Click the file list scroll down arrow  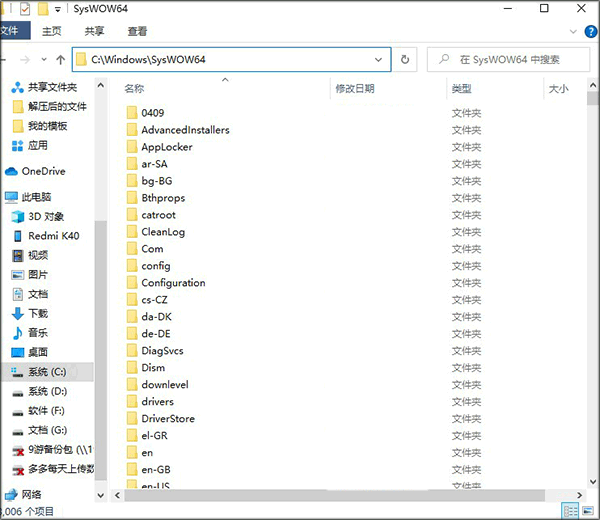[593, 482]
